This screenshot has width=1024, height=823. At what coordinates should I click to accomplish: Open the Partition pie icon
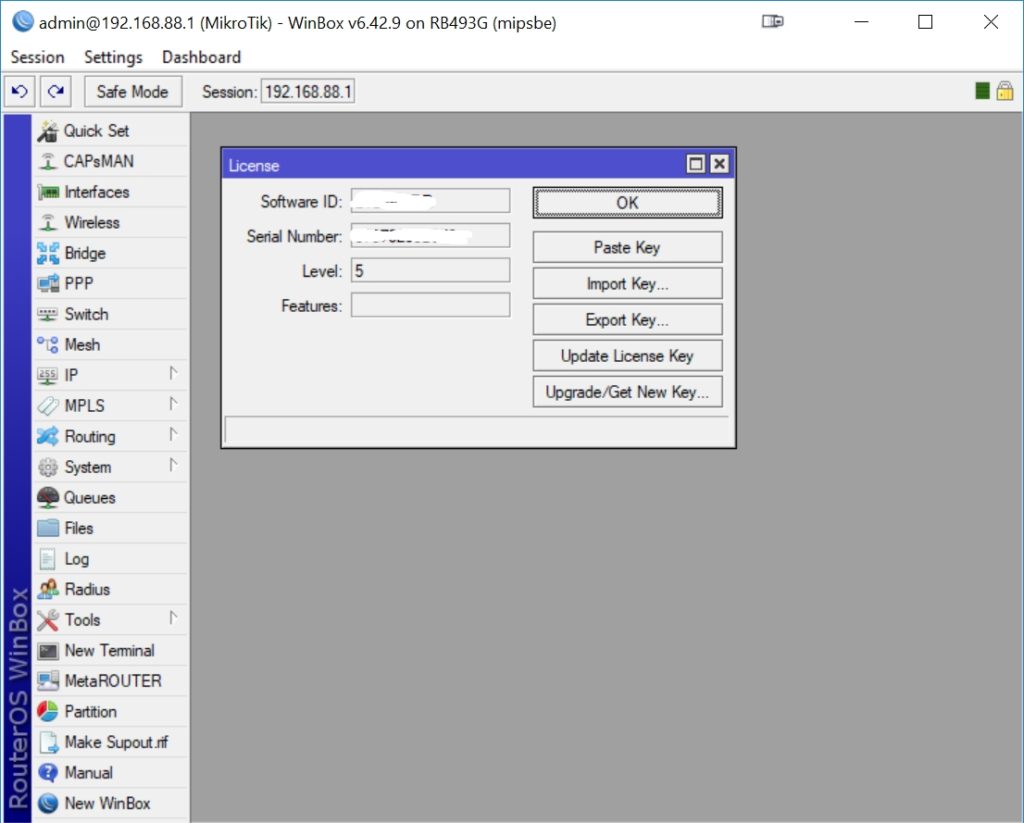pos(48,711)
